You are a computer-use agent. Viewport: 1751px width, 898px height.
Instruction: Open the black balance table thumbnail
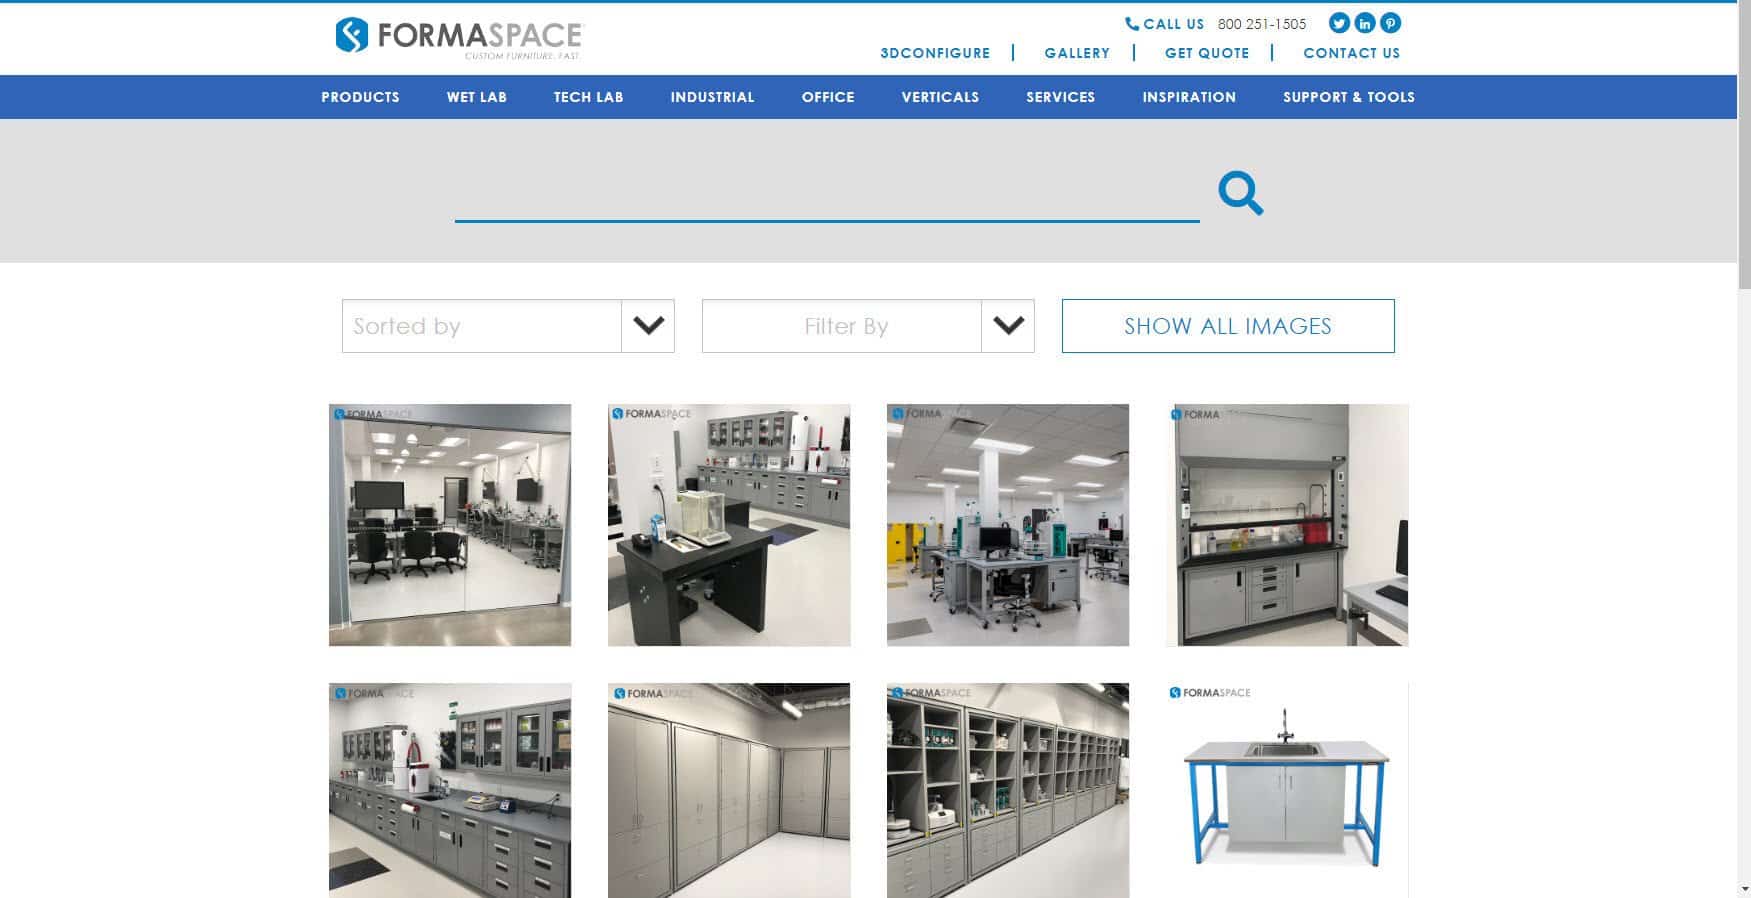coord(729,525)
